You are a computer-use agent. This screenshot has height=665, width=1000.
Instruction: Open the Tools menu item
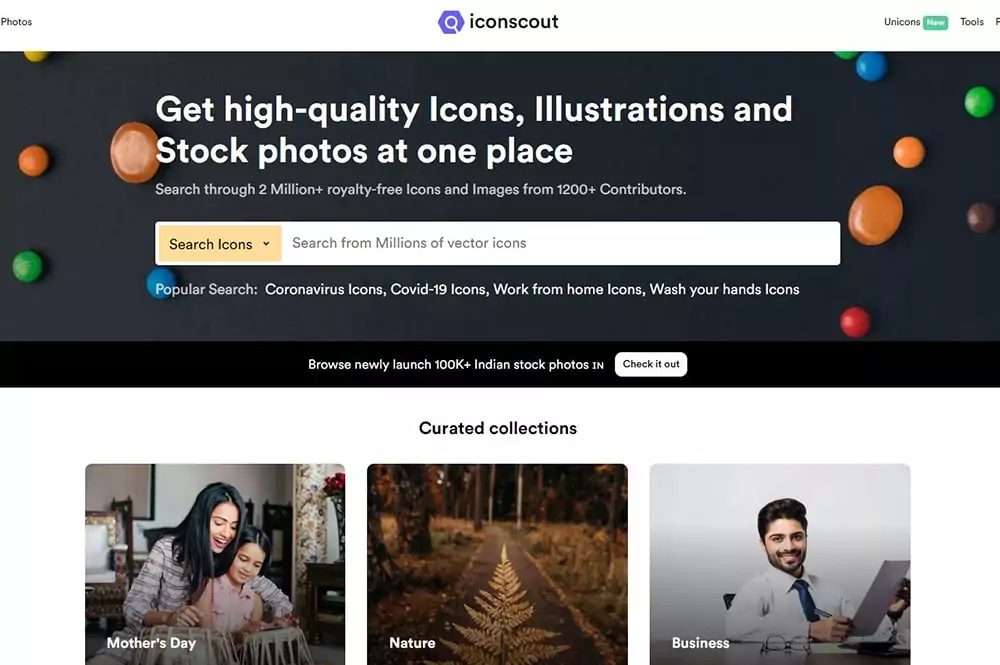[972, 22]
